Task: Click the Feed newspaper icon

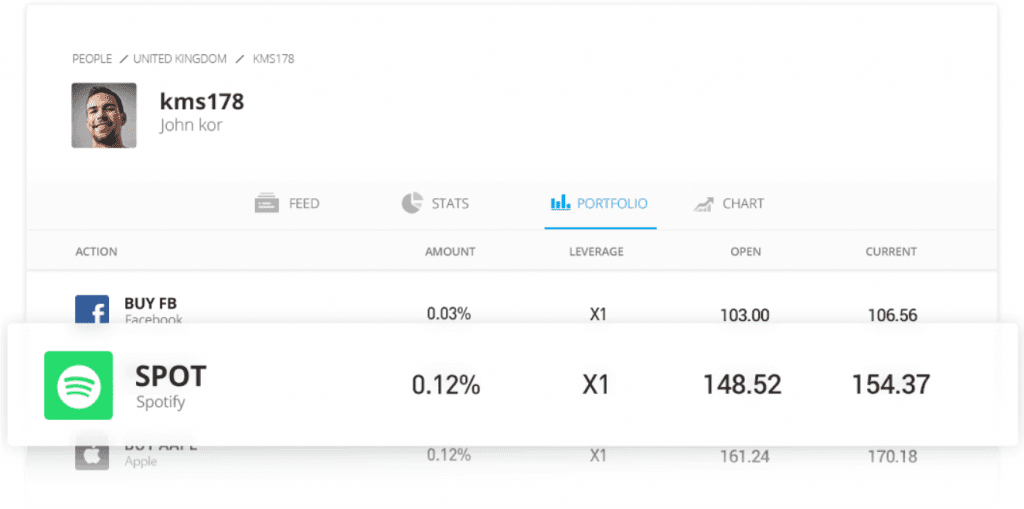Action: (x=267, y=203)
